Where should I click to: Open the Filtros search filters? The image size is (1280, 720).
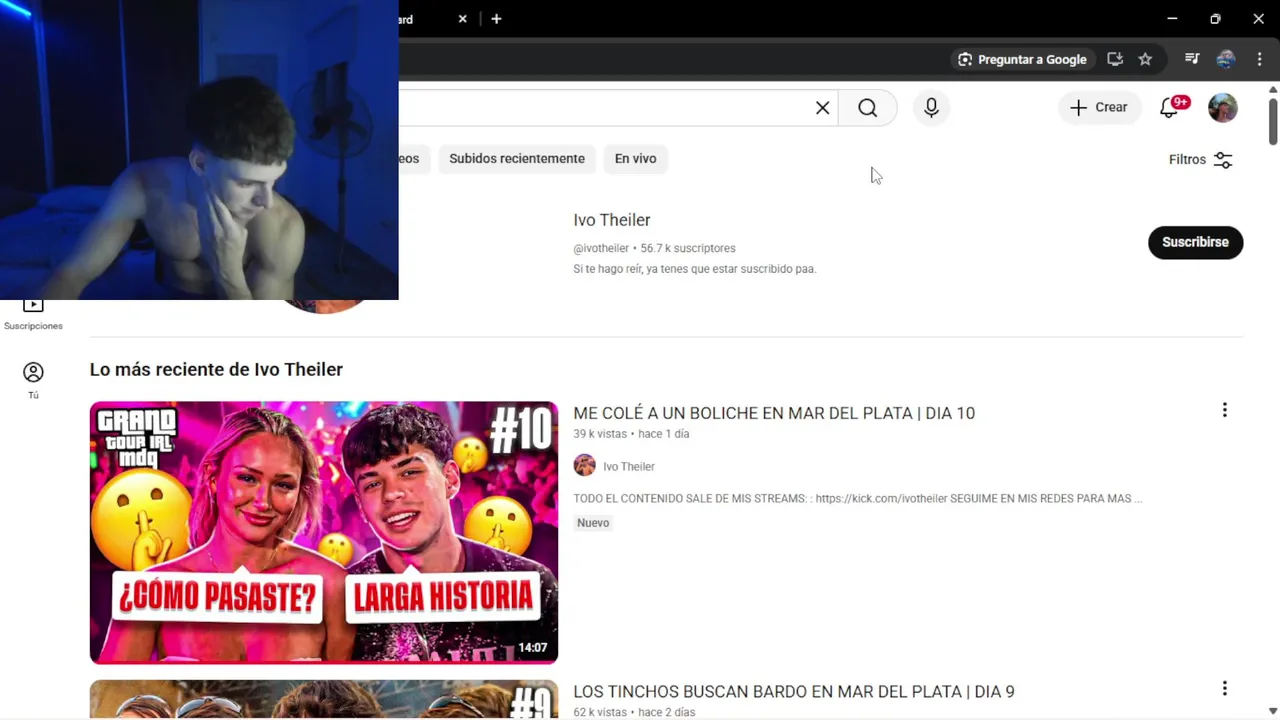1201,160
